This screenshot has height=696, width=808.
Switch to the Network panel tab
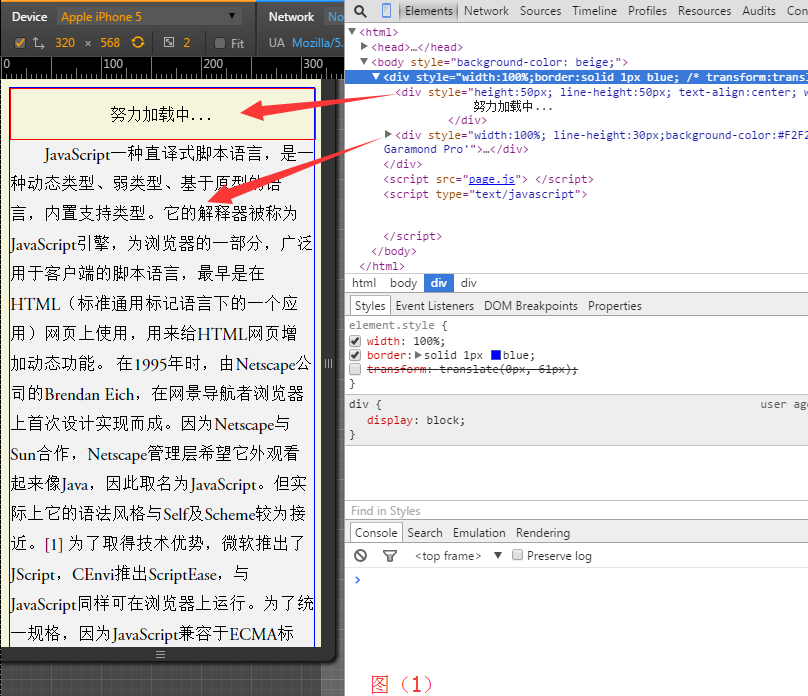point(486,11)
